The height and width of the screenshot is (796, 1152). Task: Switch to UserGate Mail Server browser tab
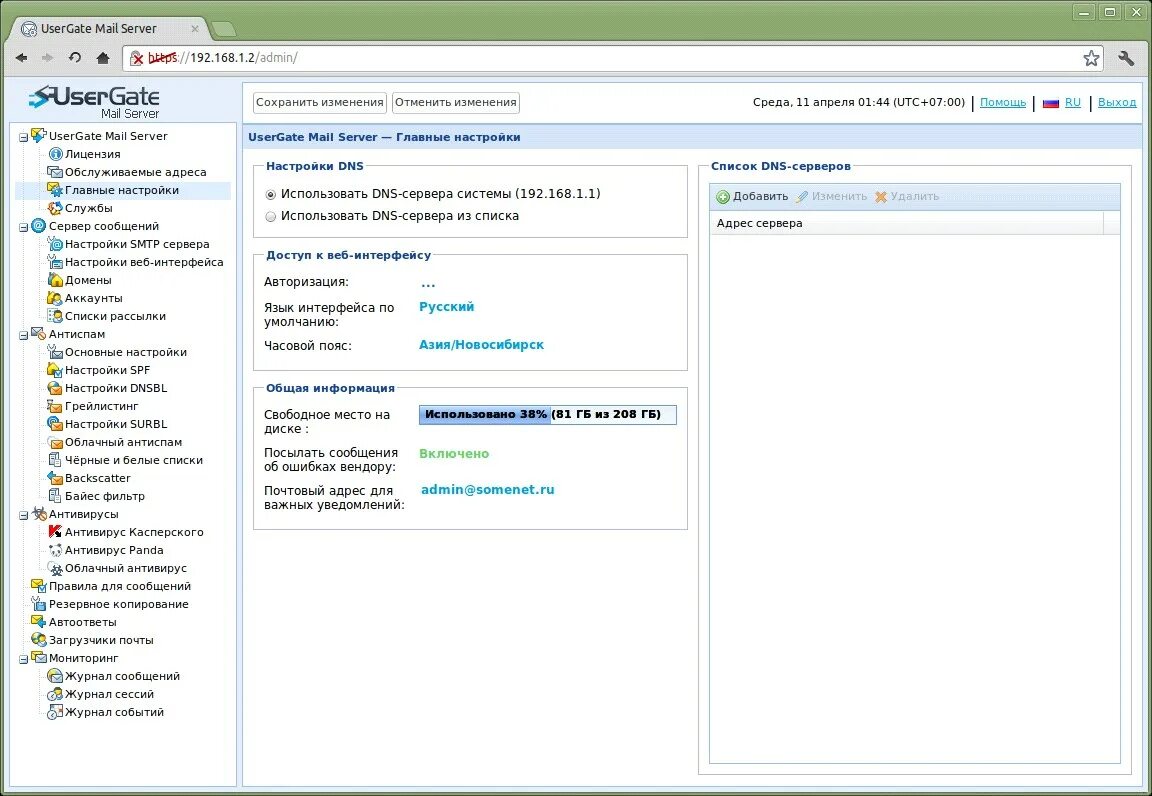click(x=110, y=29)
